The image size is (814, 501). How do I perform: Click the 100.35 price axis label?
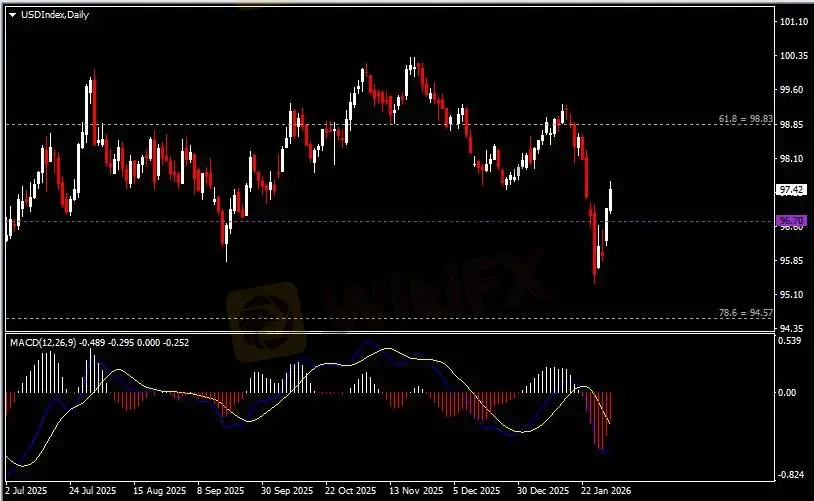pos(792,56)
